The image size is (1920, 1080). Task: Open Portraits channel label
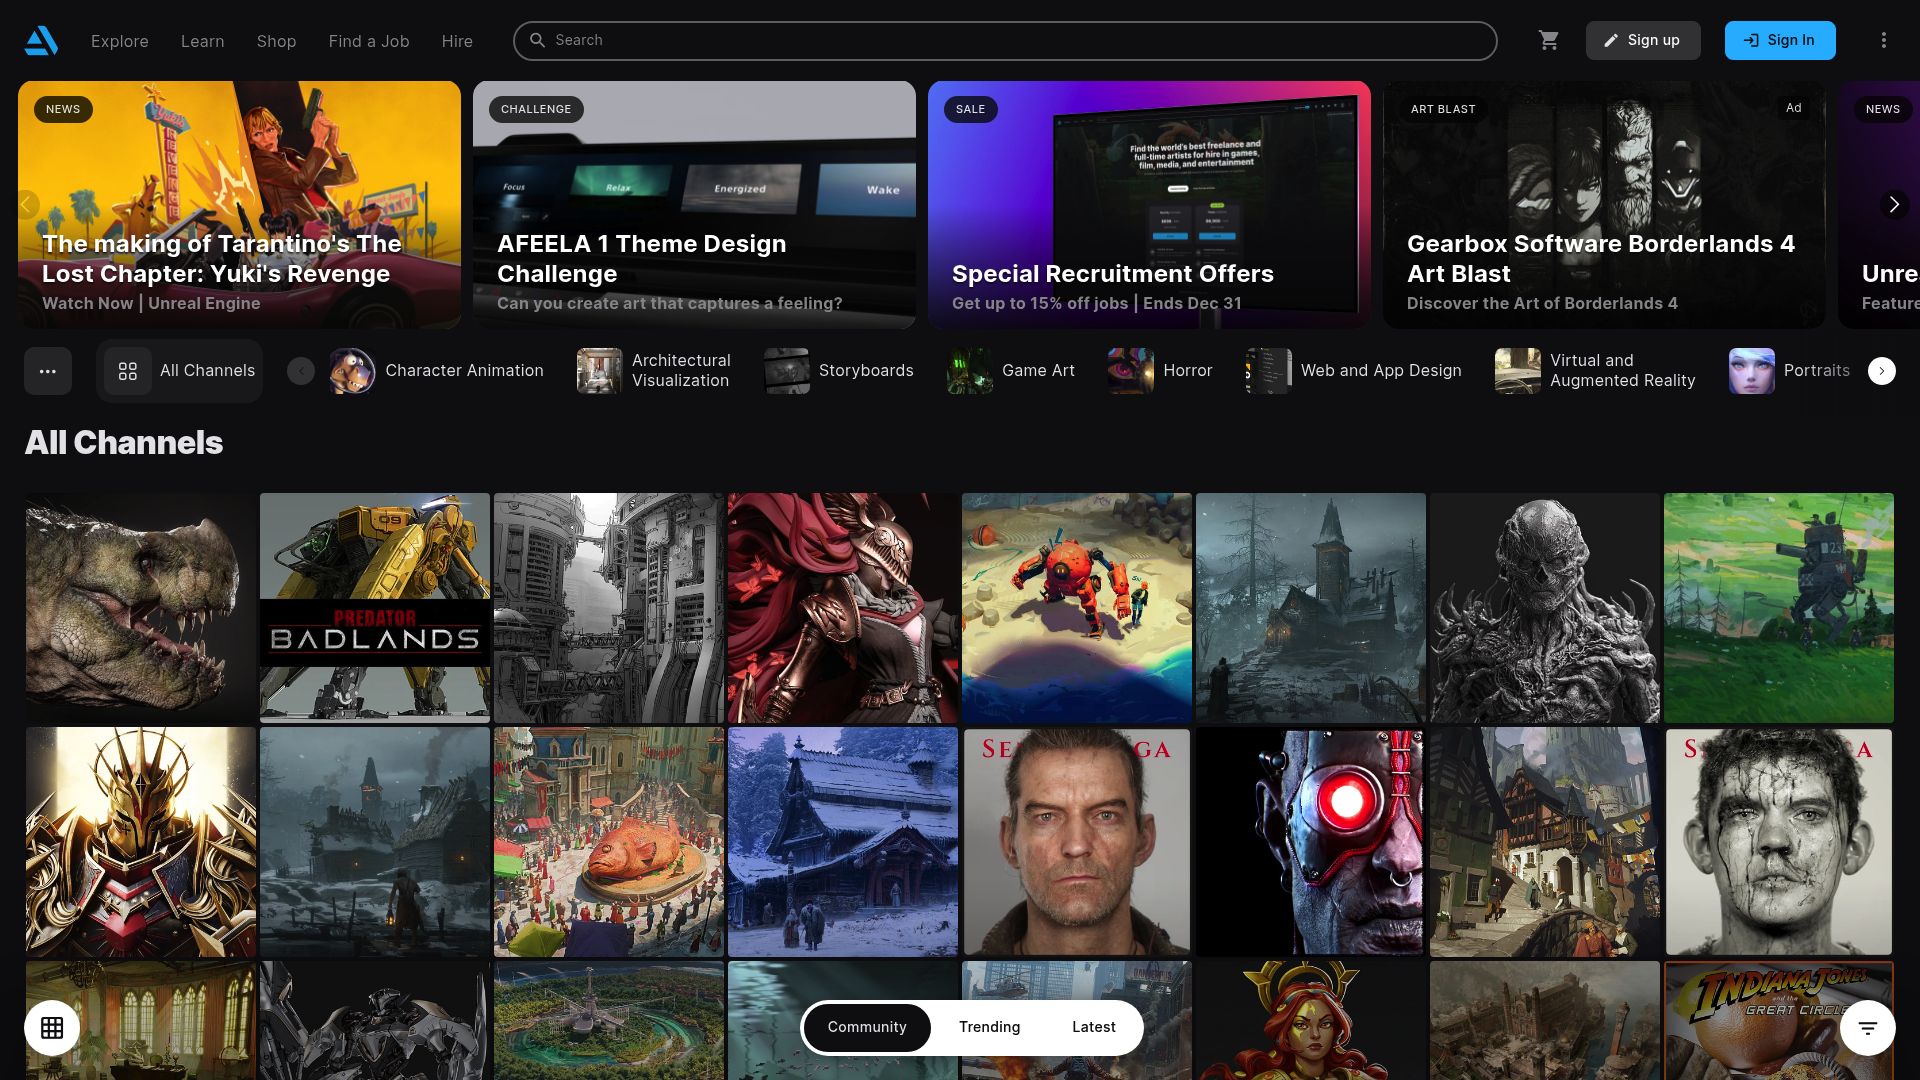pyautogui.click(x=1816, y=371)
